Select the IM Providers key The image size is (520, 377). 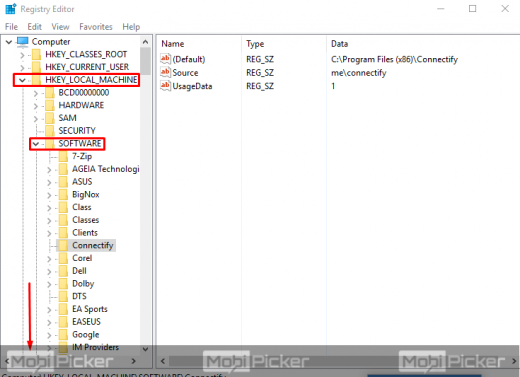pos(95,347)
